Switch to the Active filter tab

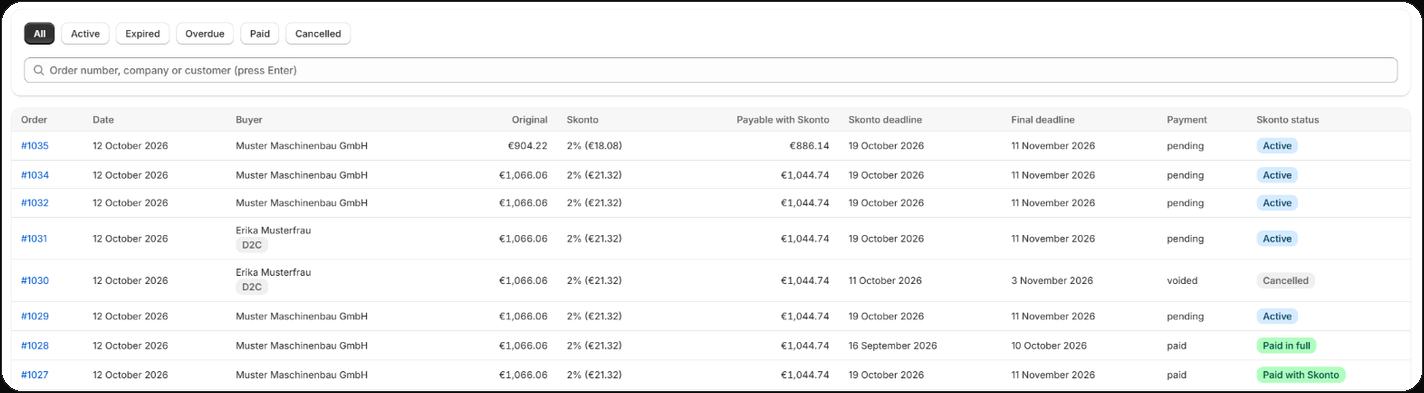click(x=85, y=34)
